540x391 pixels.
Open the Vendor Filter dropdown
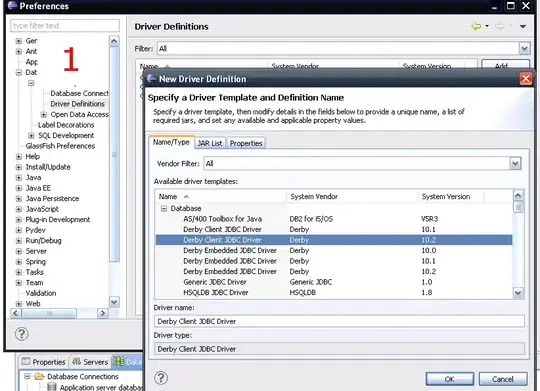point(515,164)
